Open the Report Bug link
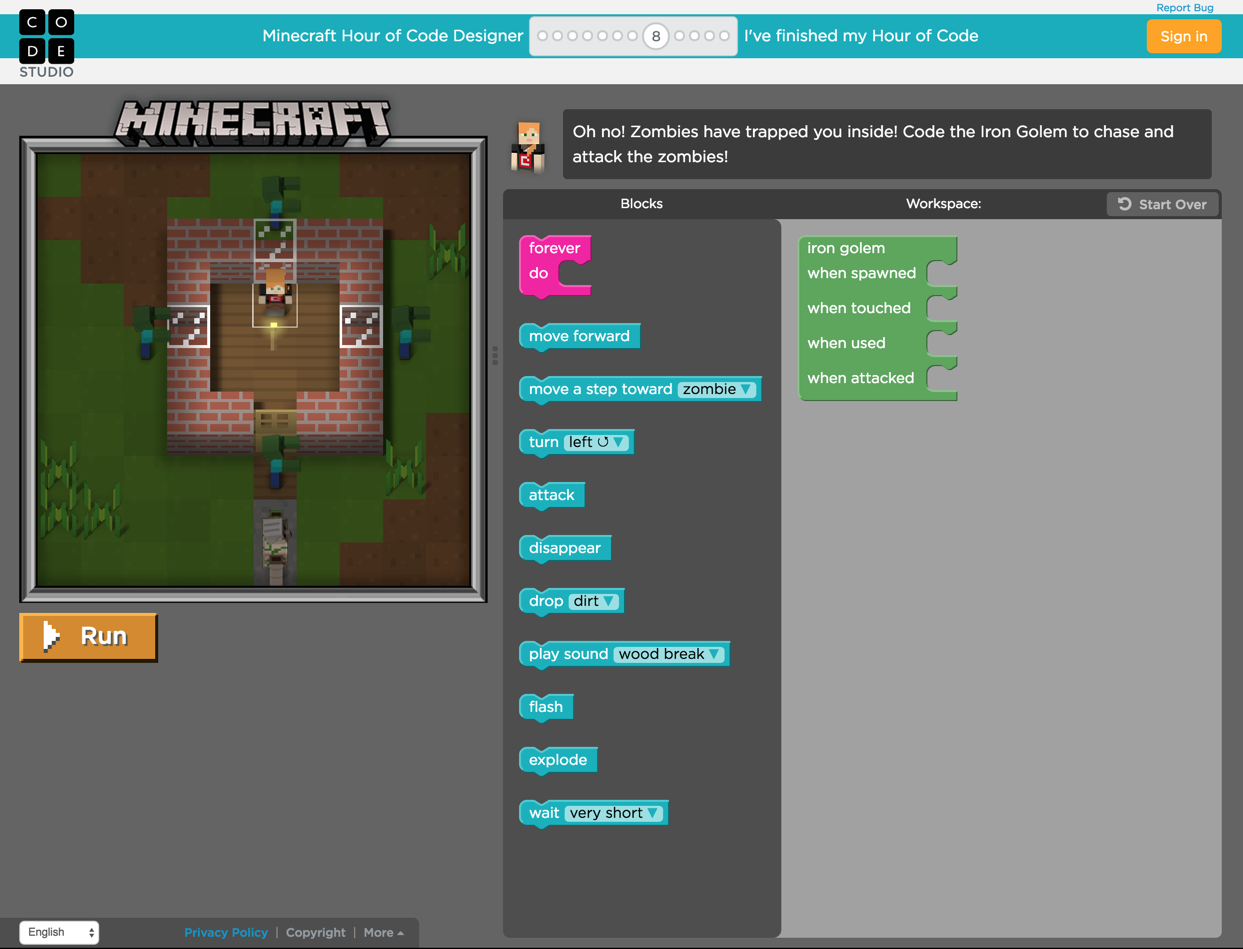Screen dimensions: 1243x949 pyautogui.click(x=1184, y=7)
